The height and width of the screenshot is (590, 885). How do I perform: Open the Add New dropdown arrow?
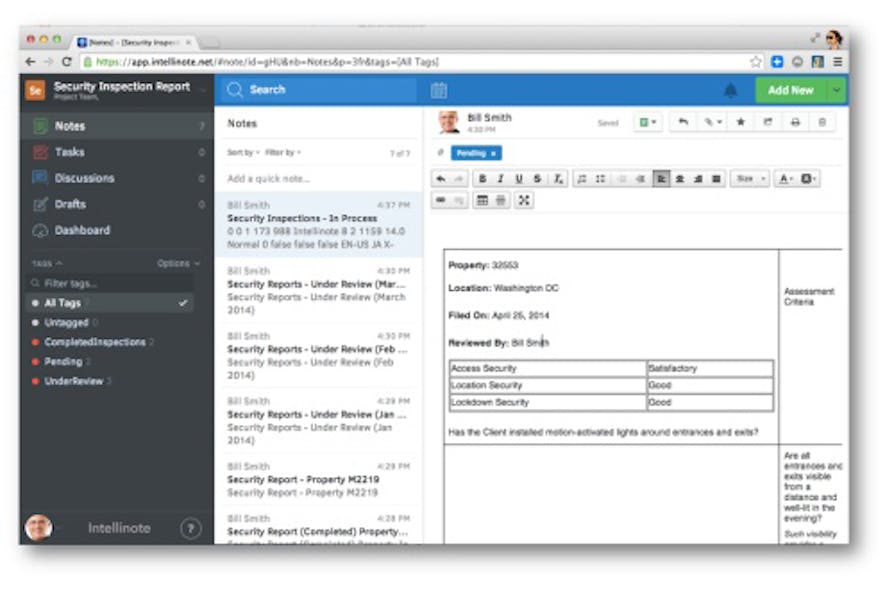836,90
